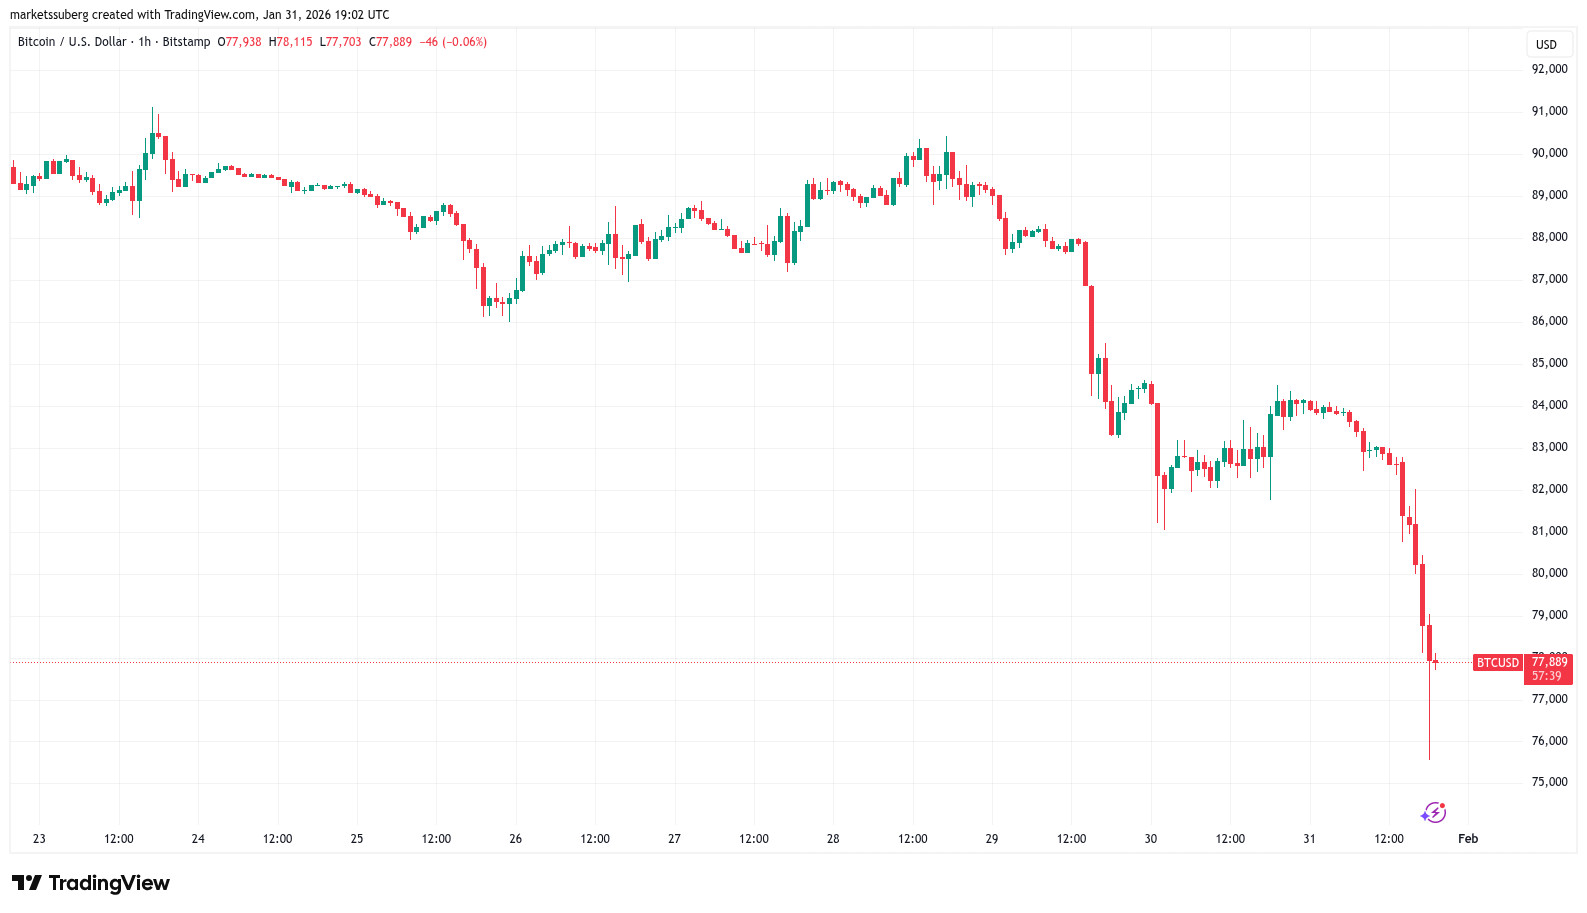Select the 1h interval label
Screen dimensions: 1587x913
click(x=145, y=42)
